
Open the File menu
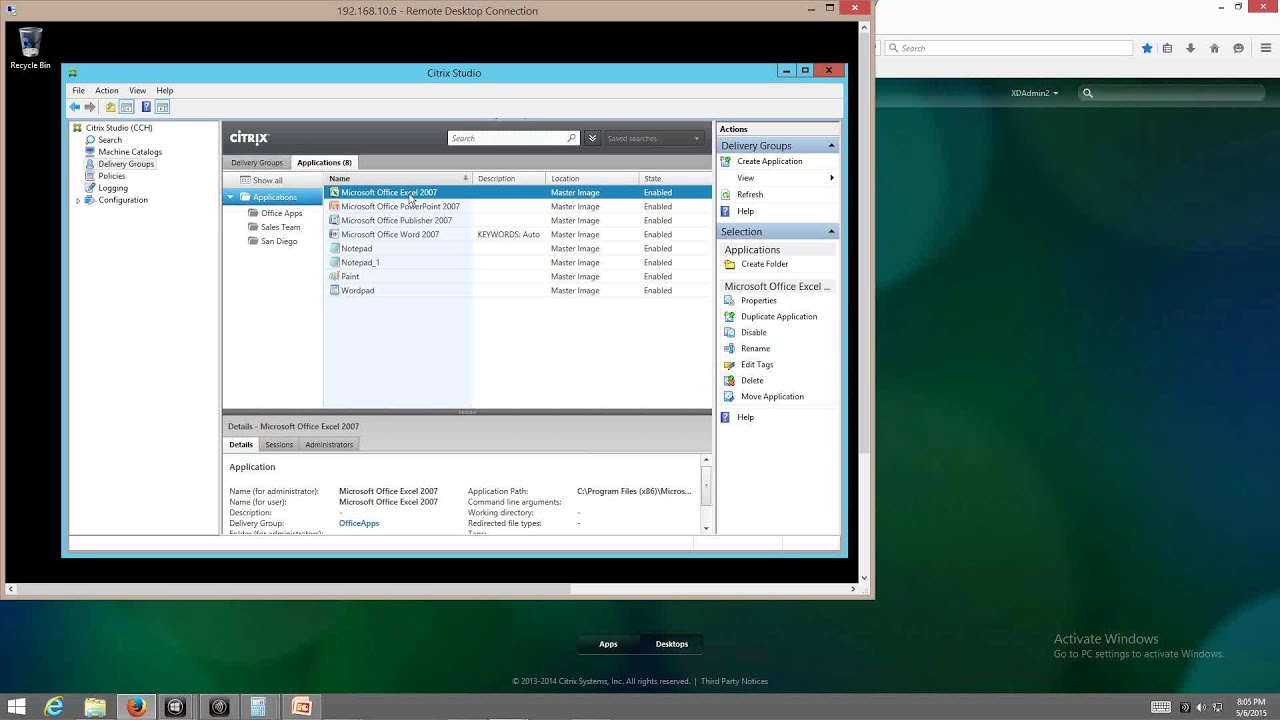pyautogui.click(x=78, y=91)
